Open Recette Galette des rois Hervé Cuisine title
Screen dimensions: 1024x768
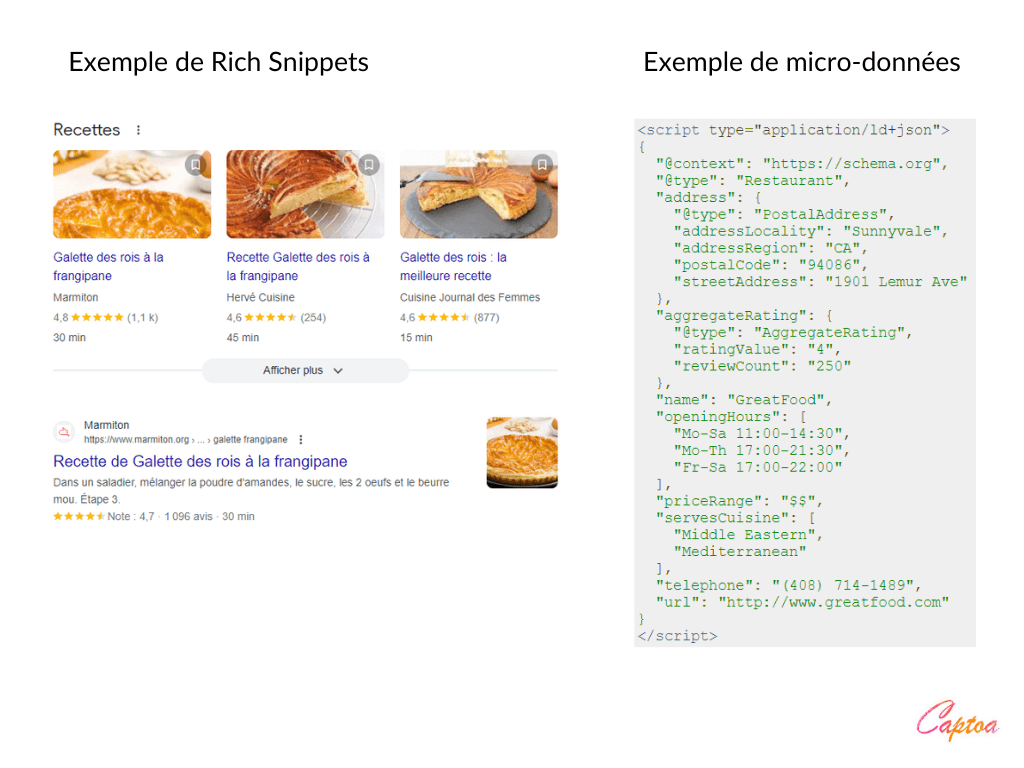(297, 266)
